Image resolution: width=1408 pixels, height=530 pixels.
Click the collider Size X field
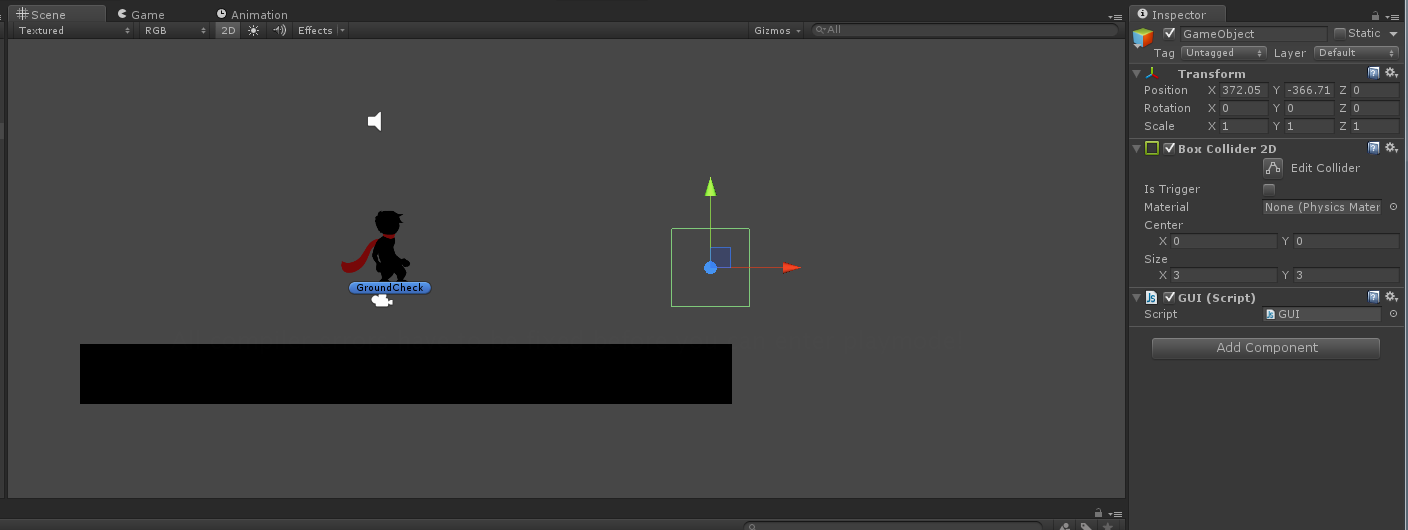click(x=1224, y=275)
